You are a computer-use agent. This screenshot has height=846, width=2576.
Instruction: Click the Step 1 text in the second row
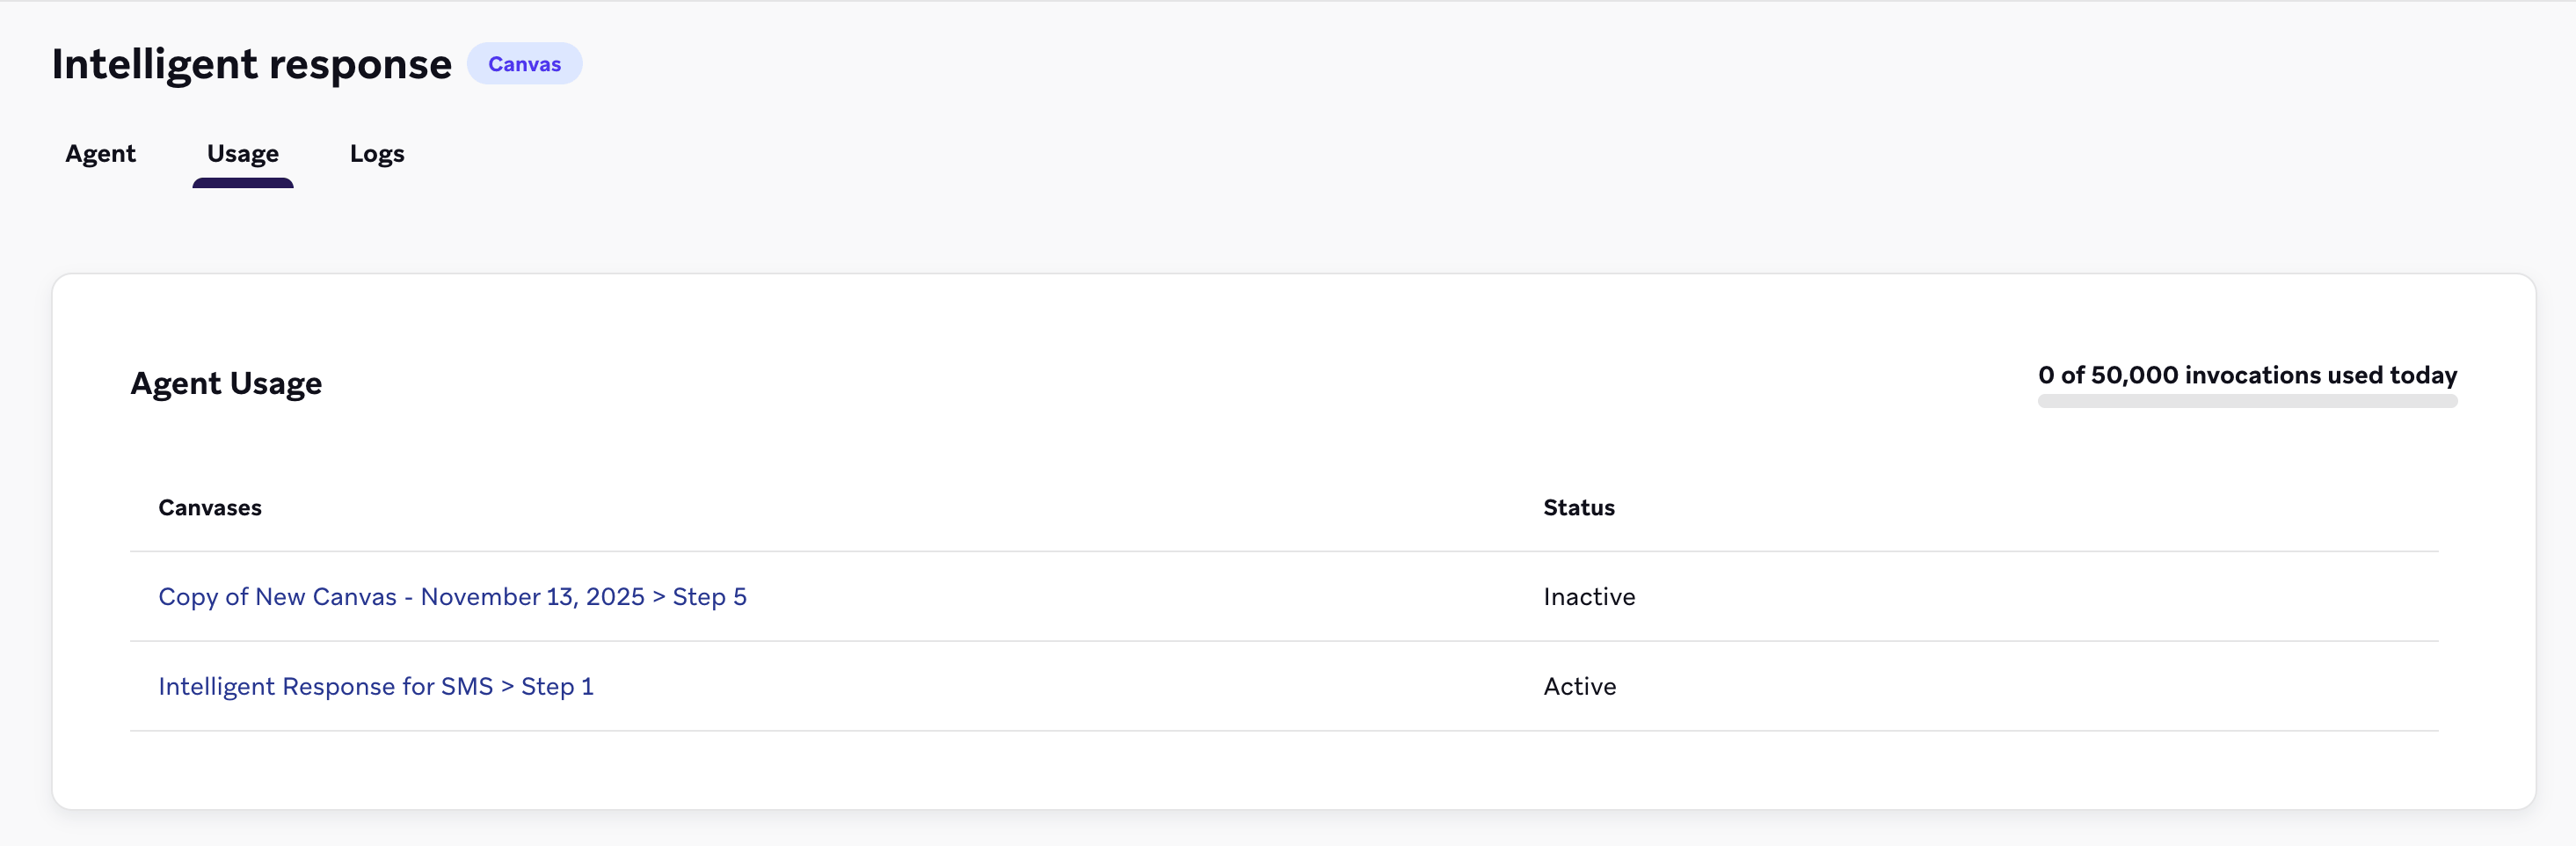[557, 687]
